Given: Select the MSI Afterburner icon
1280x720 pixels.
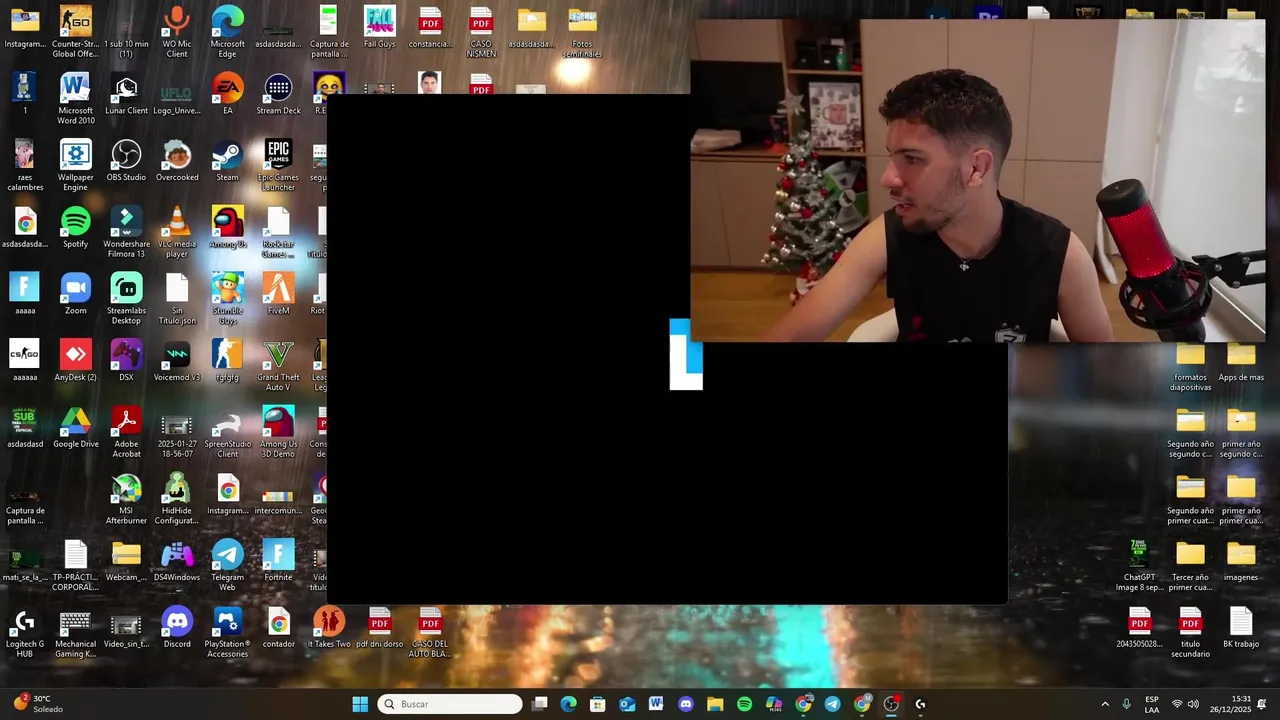Looking at the screenshot, I should coord(126,499).
